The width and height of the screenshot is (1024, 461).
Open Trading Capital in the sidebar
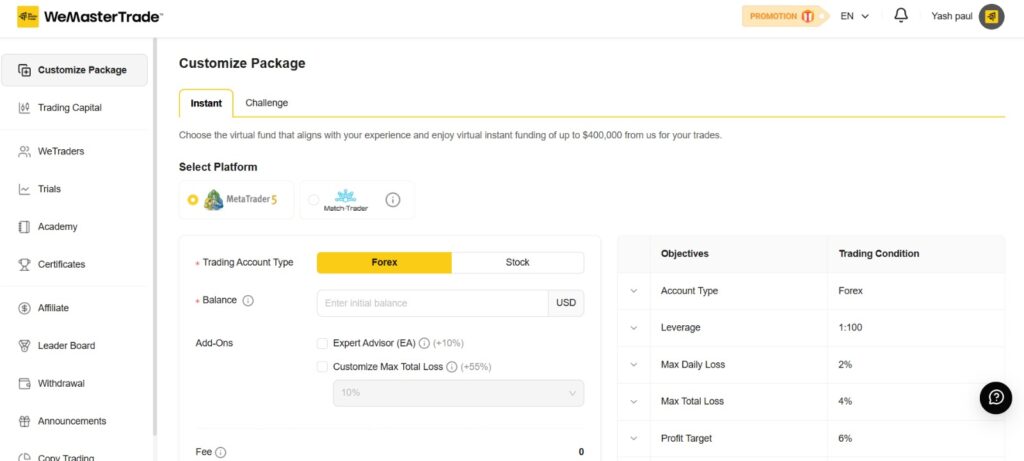[69, 108]
